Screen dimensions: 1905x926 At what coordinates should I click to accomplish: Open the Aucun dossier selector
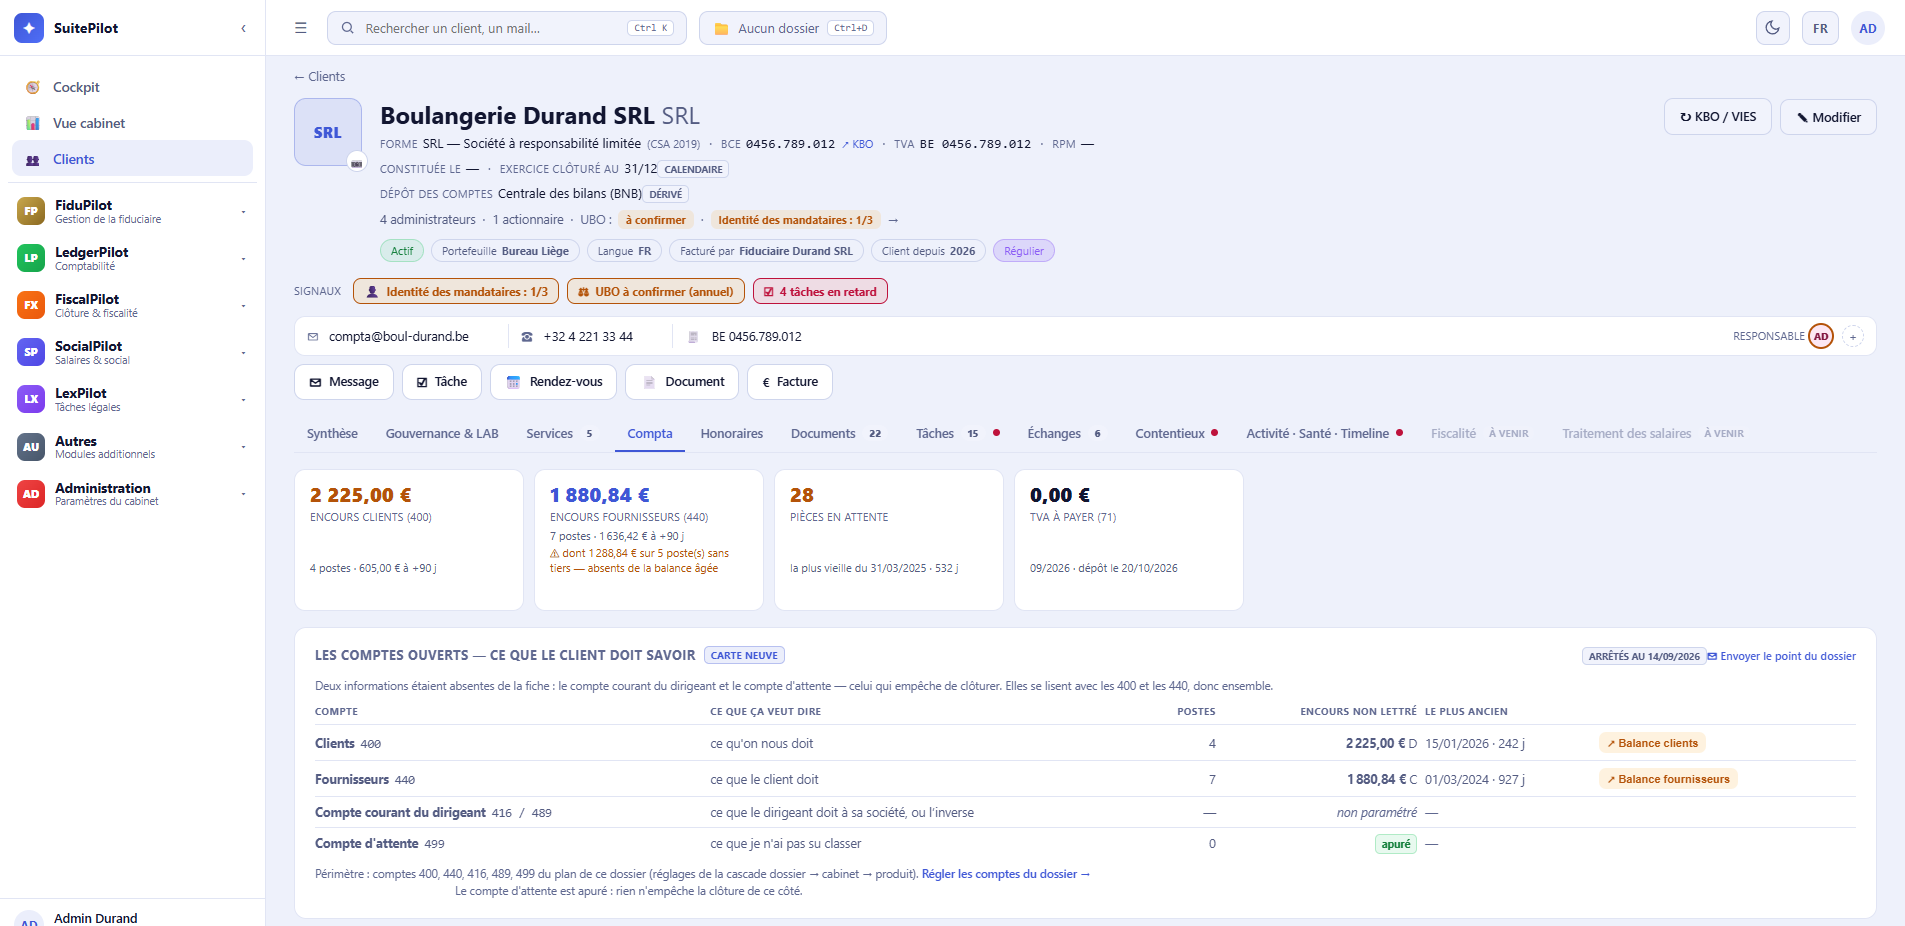793,28
